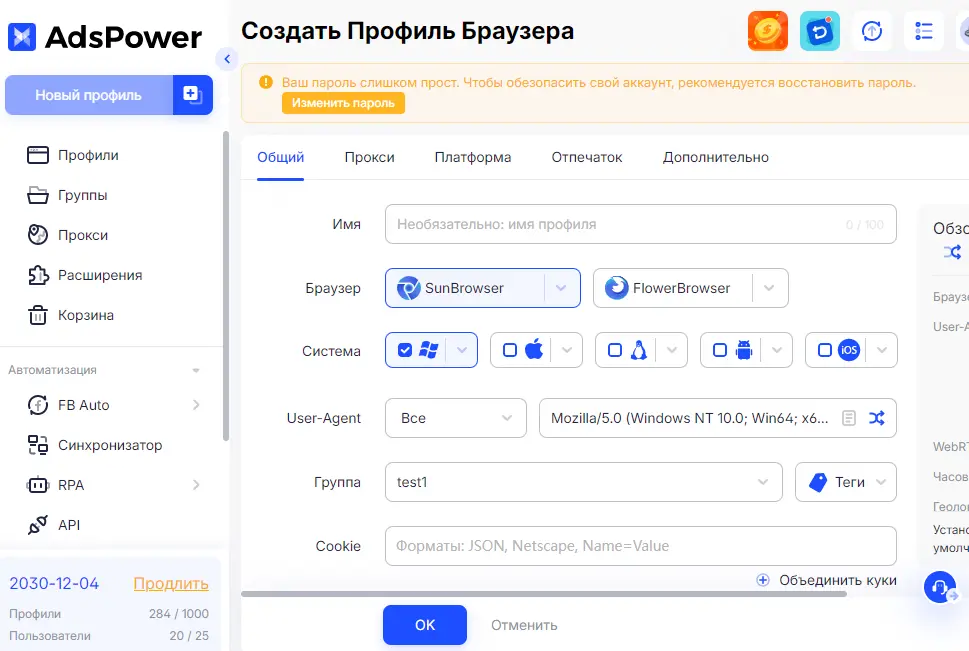Randomize User-Agent with shuffle icon

pos(876,419)
